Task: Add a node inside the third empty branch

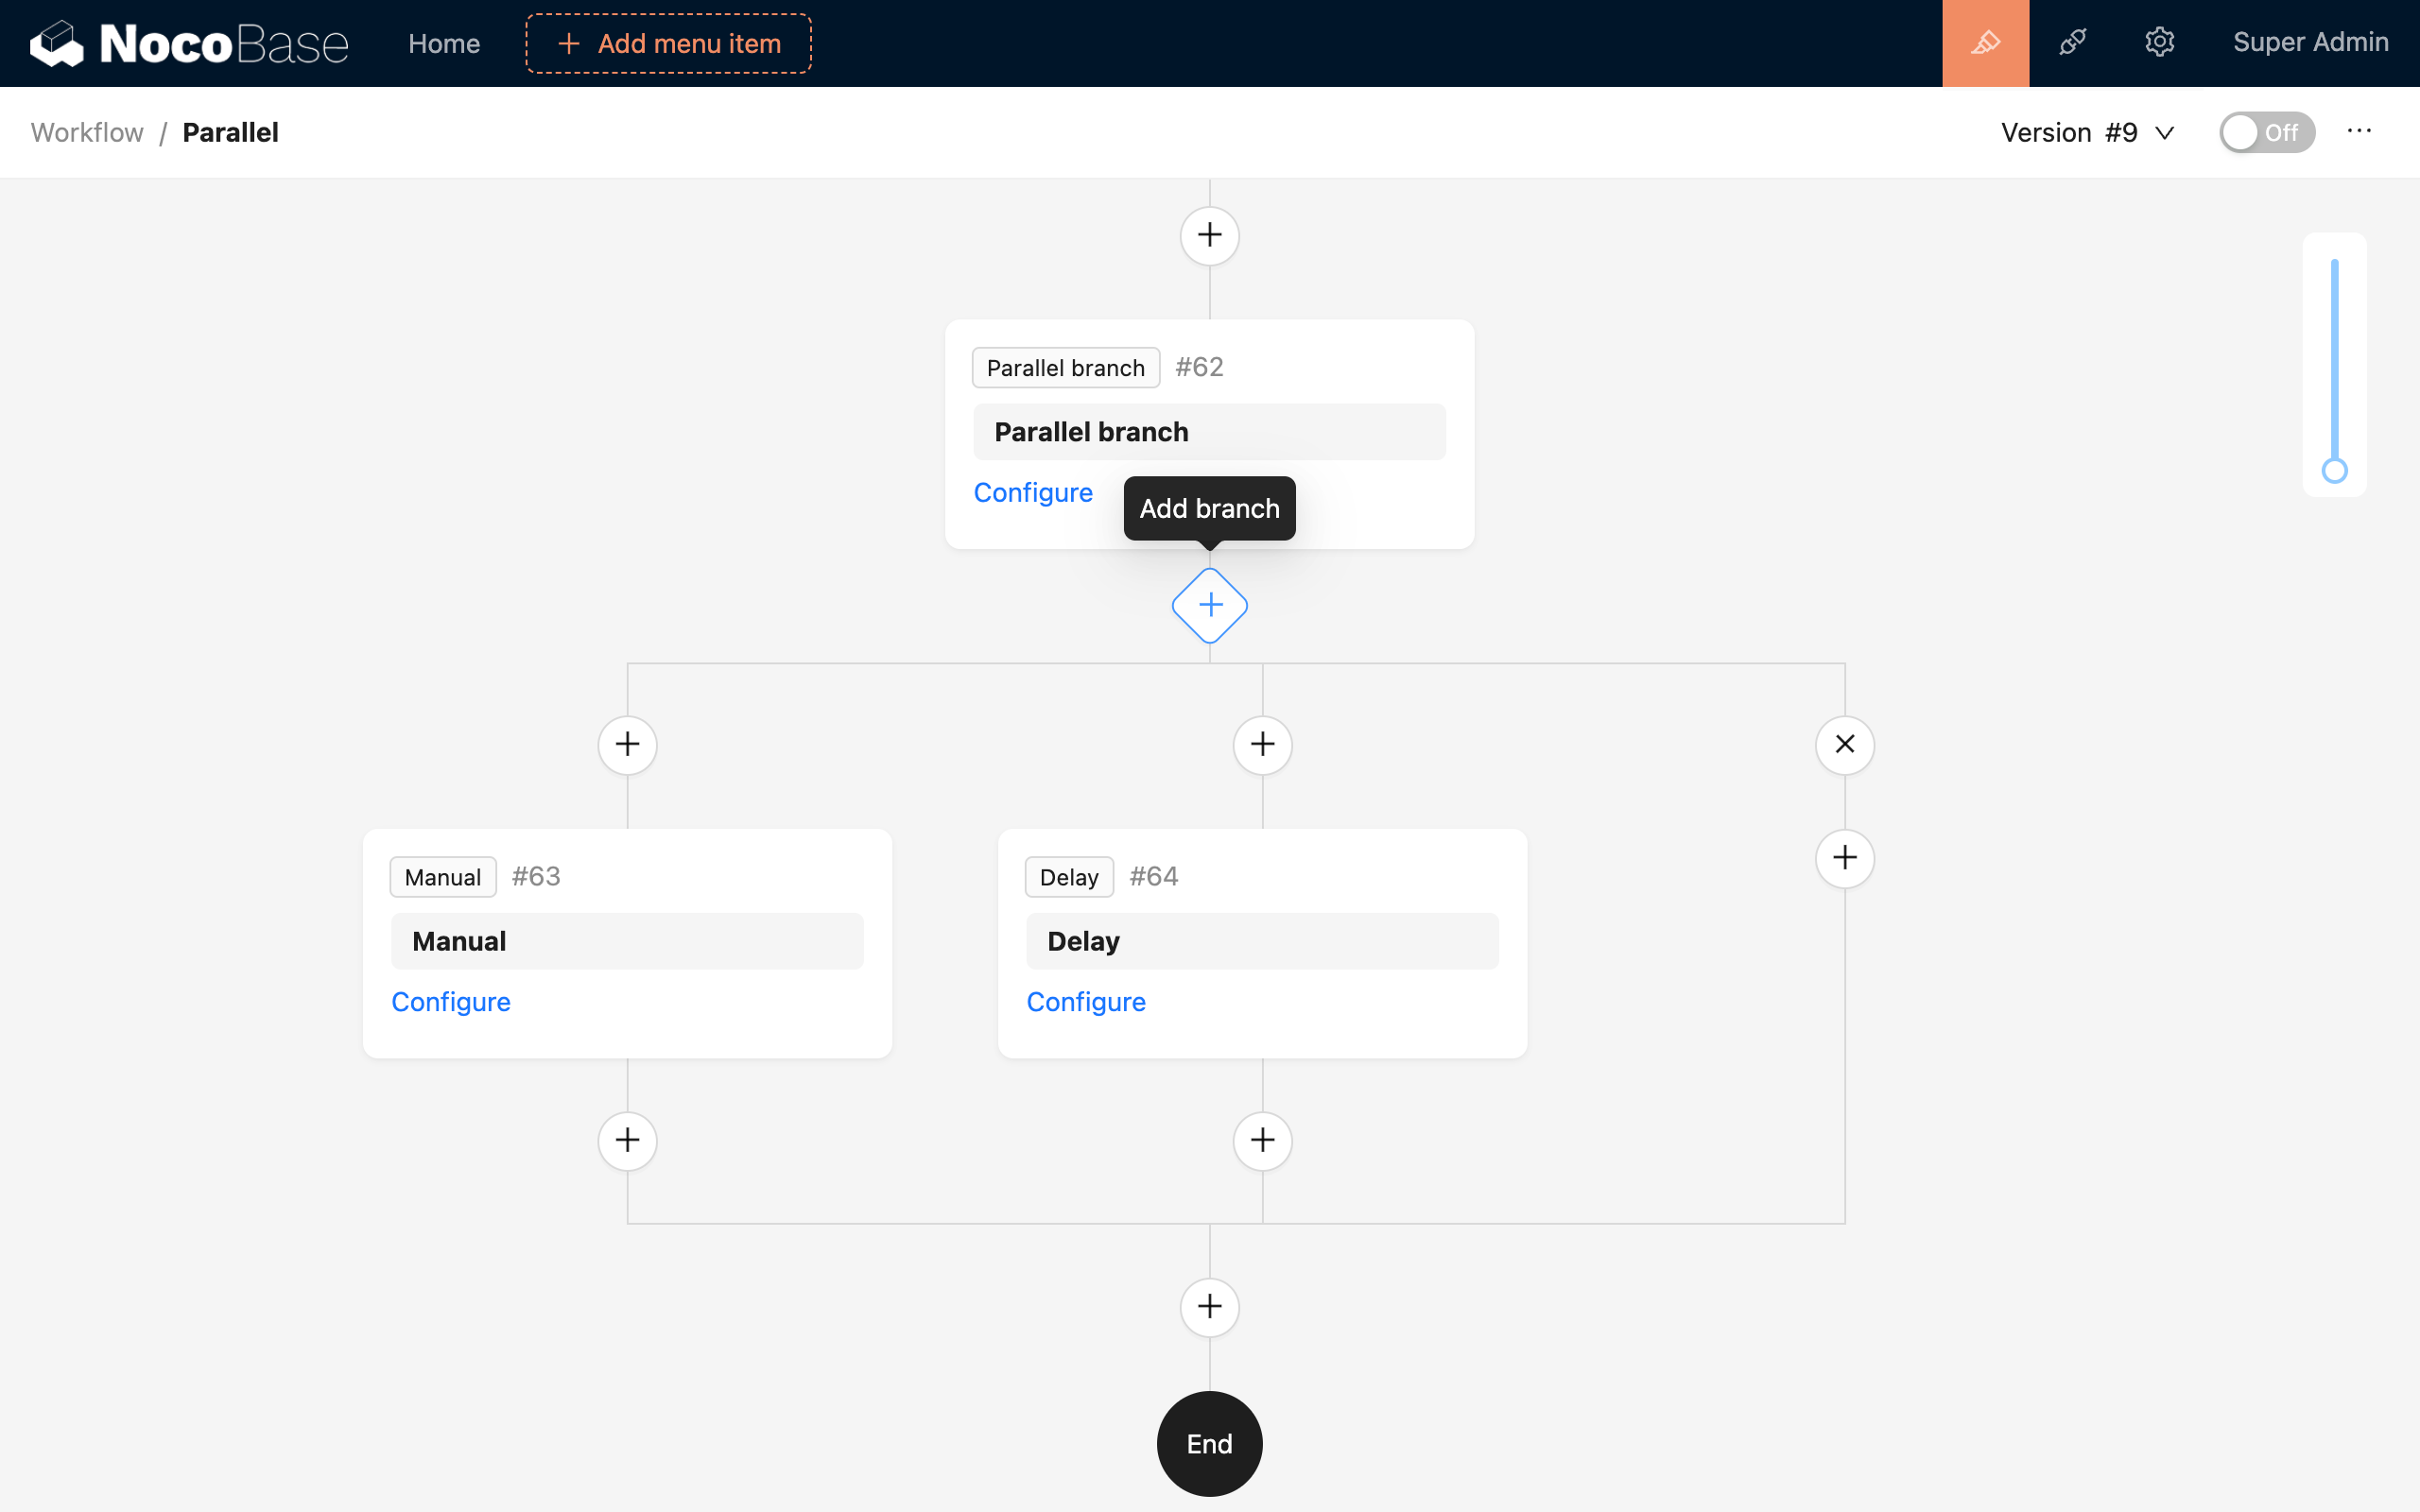Action: pos(1846,858)
